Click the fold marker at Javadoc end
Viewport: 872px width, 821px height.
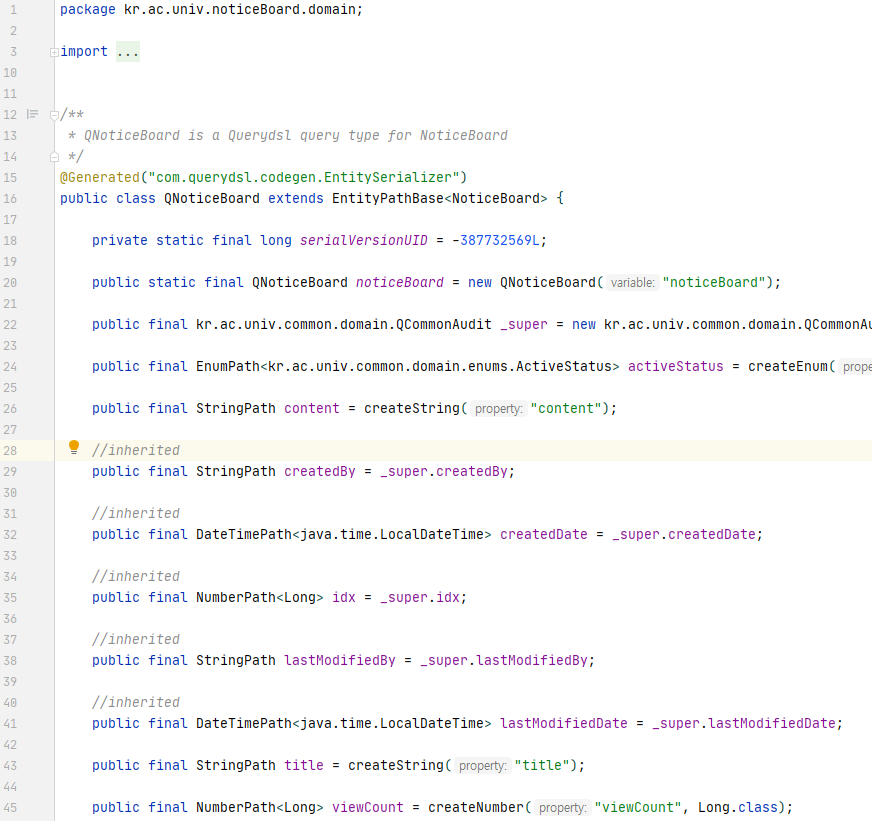[x=54, y=157]
